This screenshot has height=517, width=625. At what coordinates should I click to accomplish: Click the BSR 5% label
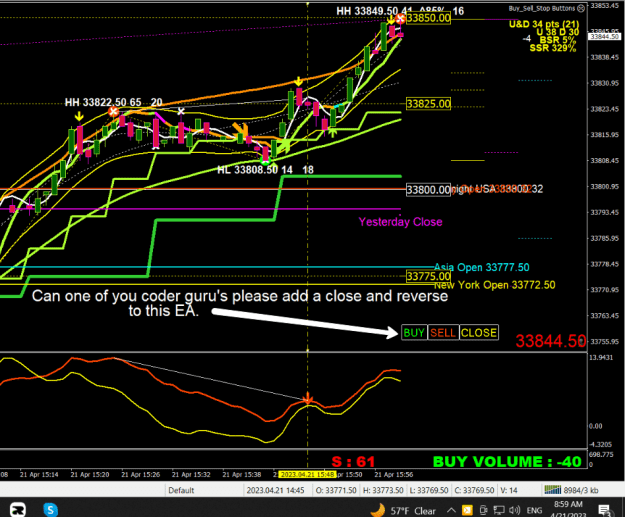(558, 40)
